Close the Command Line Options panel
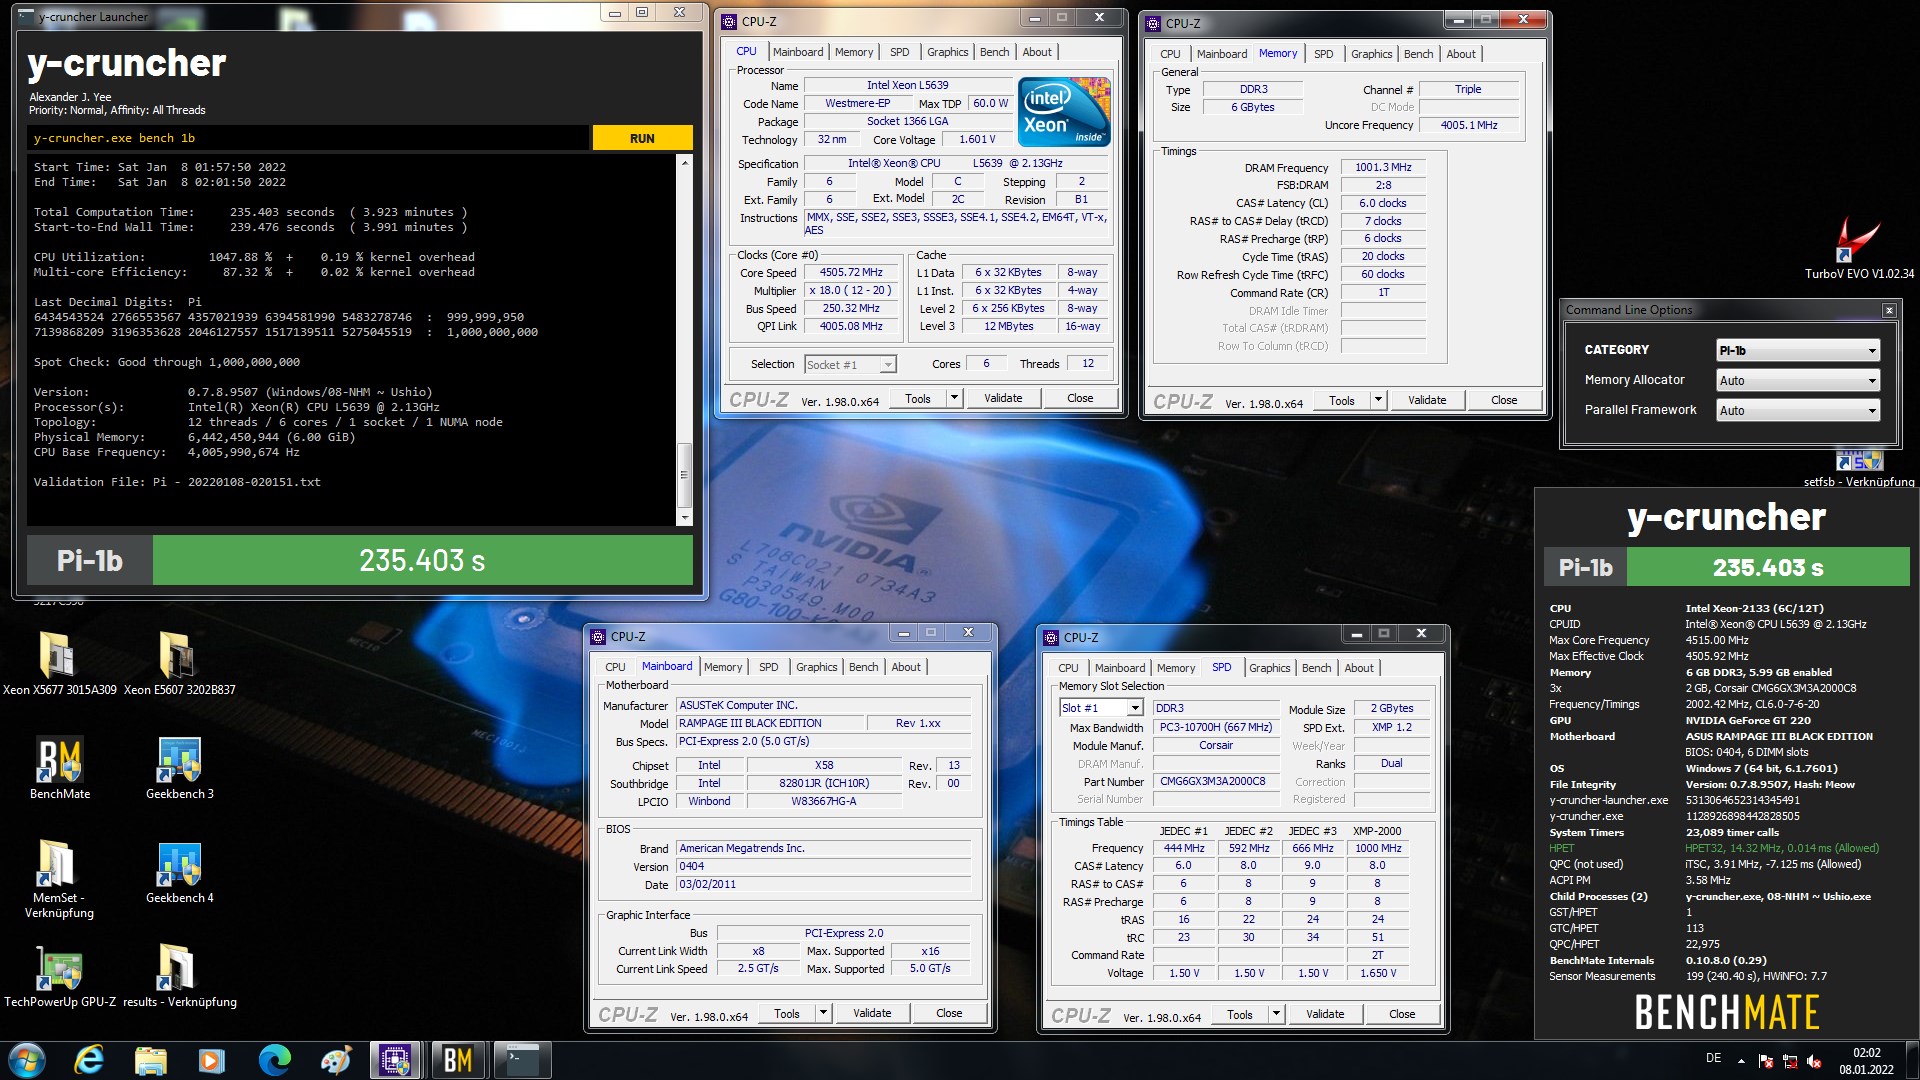This screenshot has height=1080, width=1920. [1889, 310]
